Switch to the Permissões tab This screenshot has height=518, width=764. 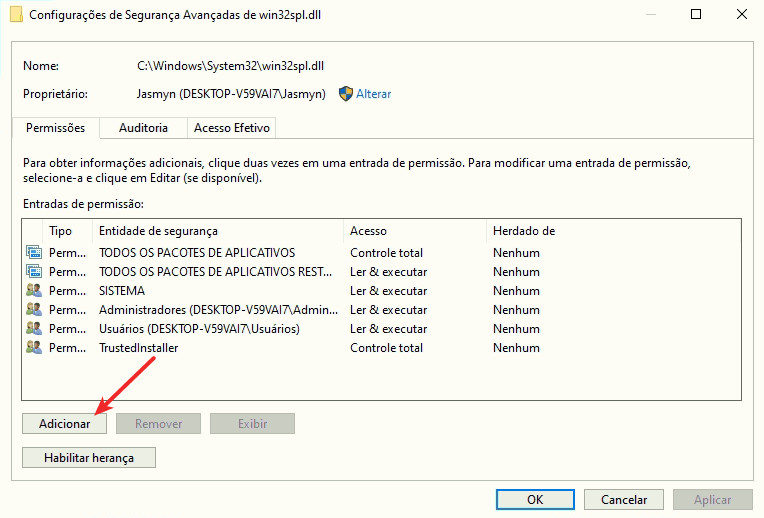tap(56, 128)
